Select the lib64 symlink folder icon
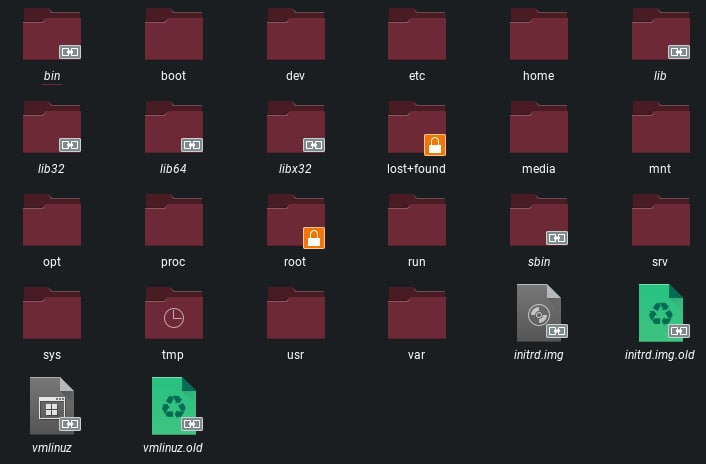706x464 pixels. [x=174, y=127]
